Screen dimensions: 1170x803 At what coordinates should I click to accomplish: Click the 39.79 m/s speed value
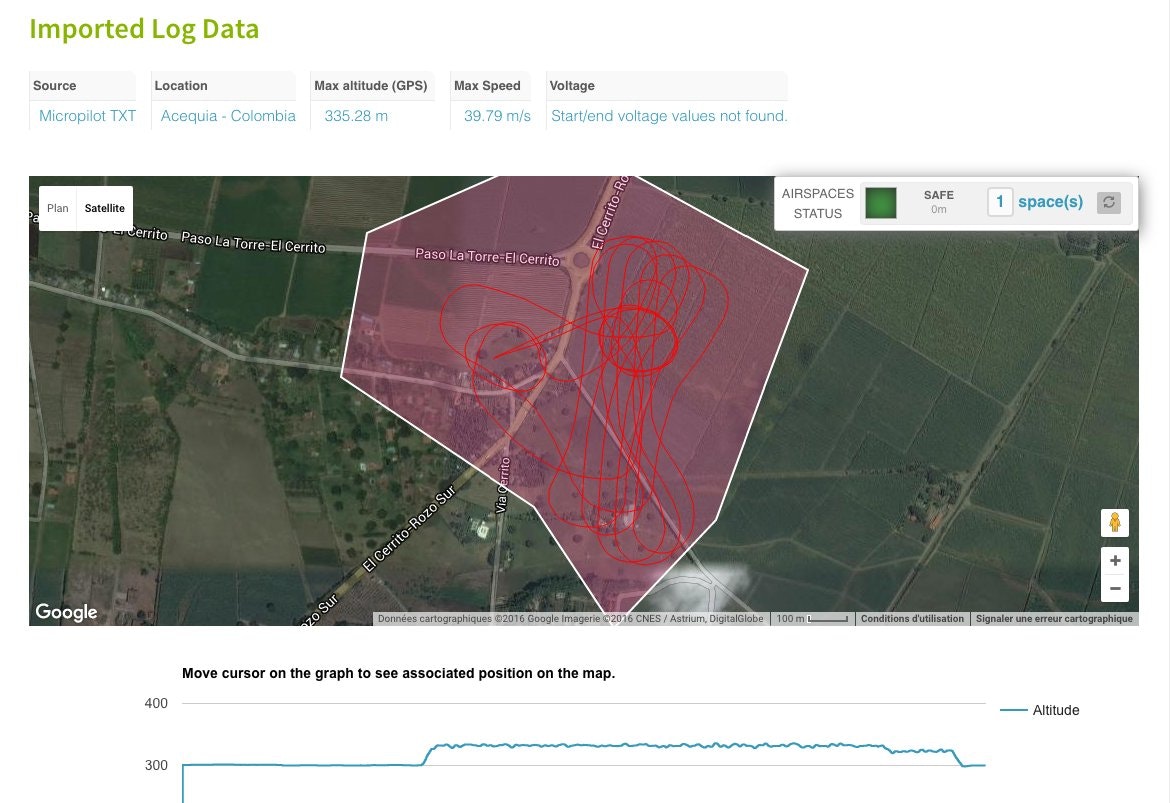(x=497, y=116)
